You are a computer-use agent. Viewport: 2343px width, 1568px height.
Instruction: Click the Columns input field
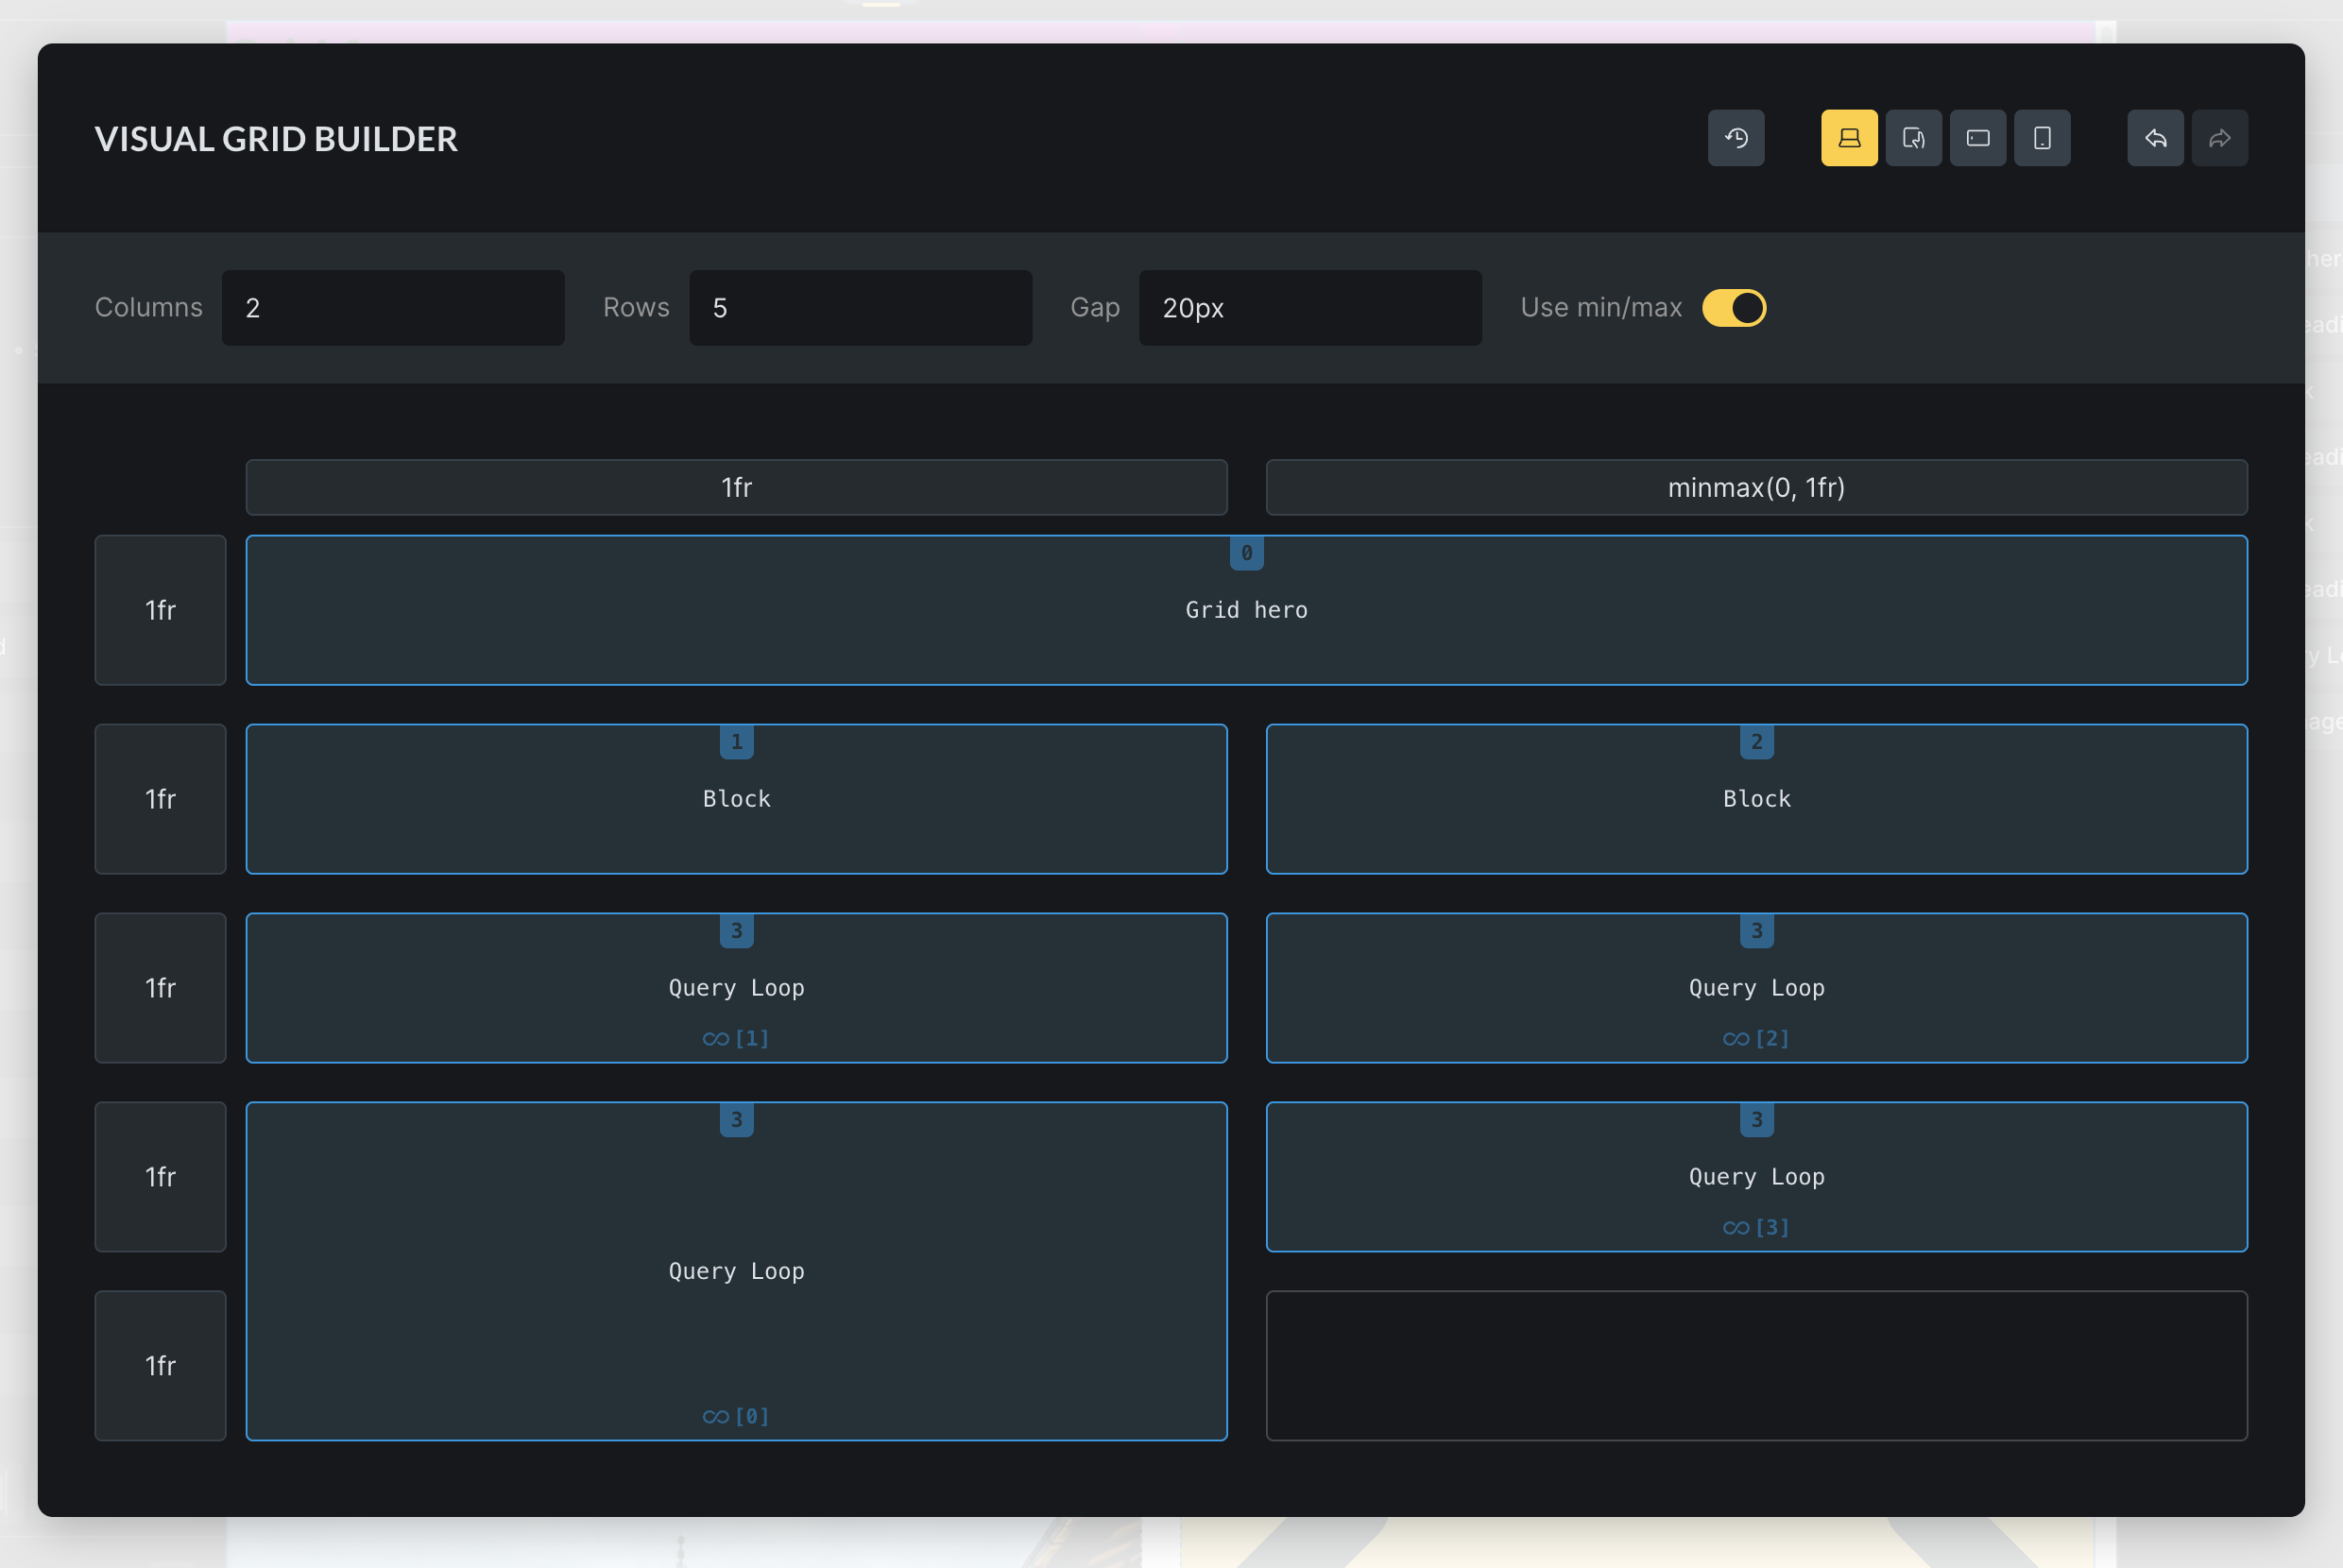coord(392,308)
